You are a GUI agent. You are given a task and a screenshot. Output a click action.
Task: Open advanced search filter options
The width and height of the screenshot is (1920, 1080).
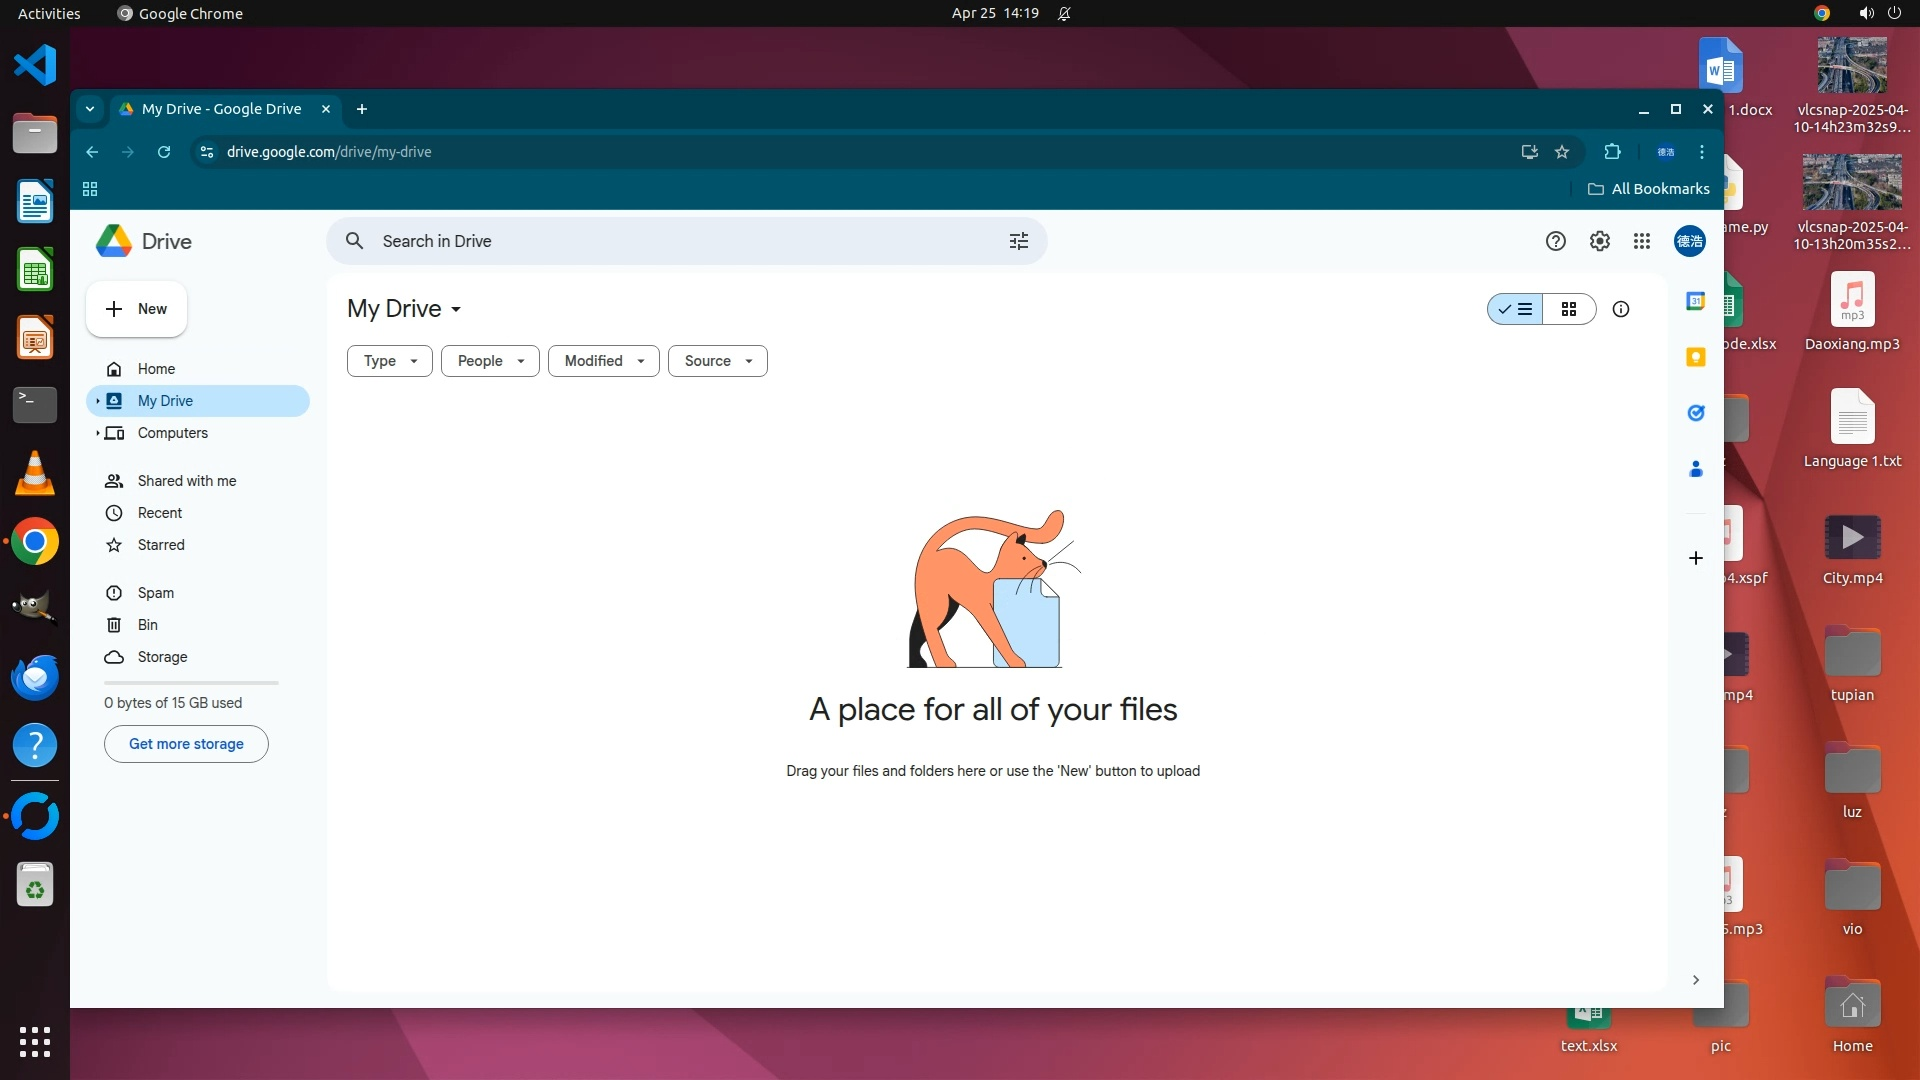click(1019, 241)
